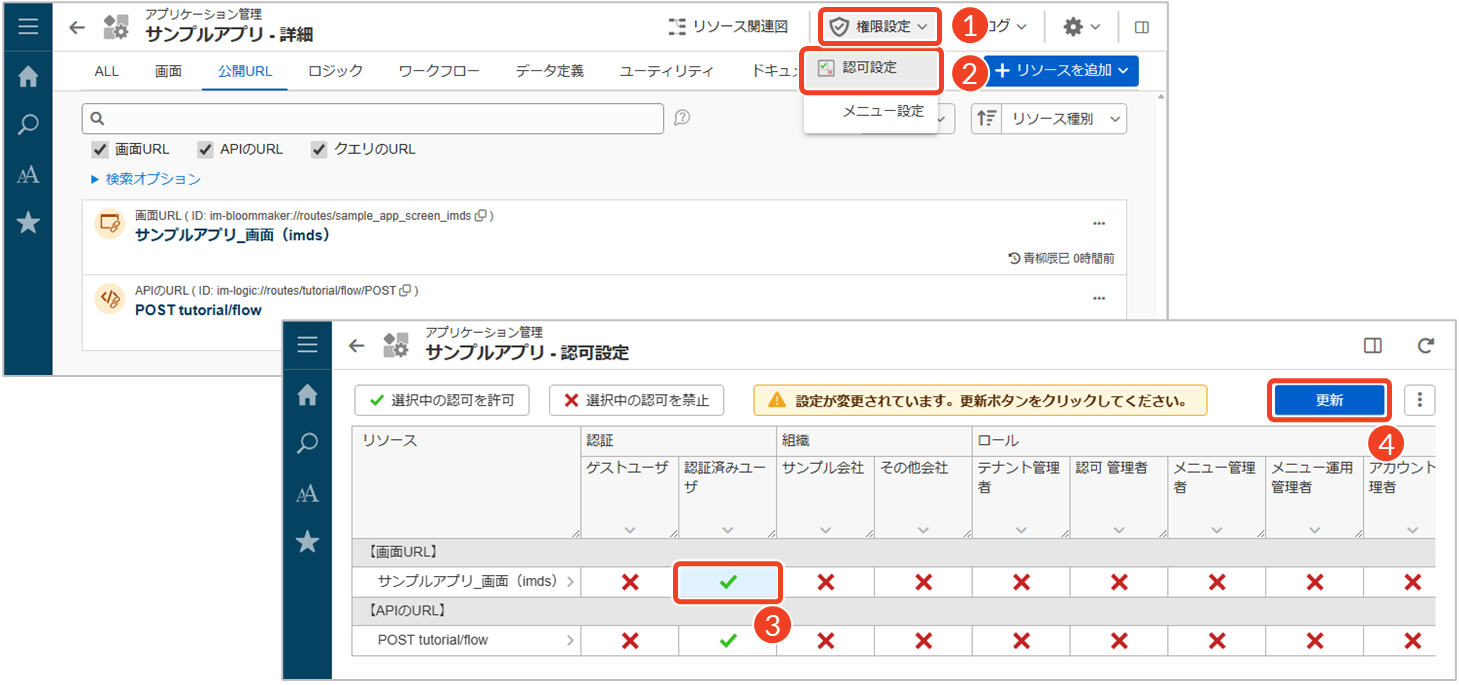
Task: Click the 選択中の認可を許可 button
Action: pos(441,400)
